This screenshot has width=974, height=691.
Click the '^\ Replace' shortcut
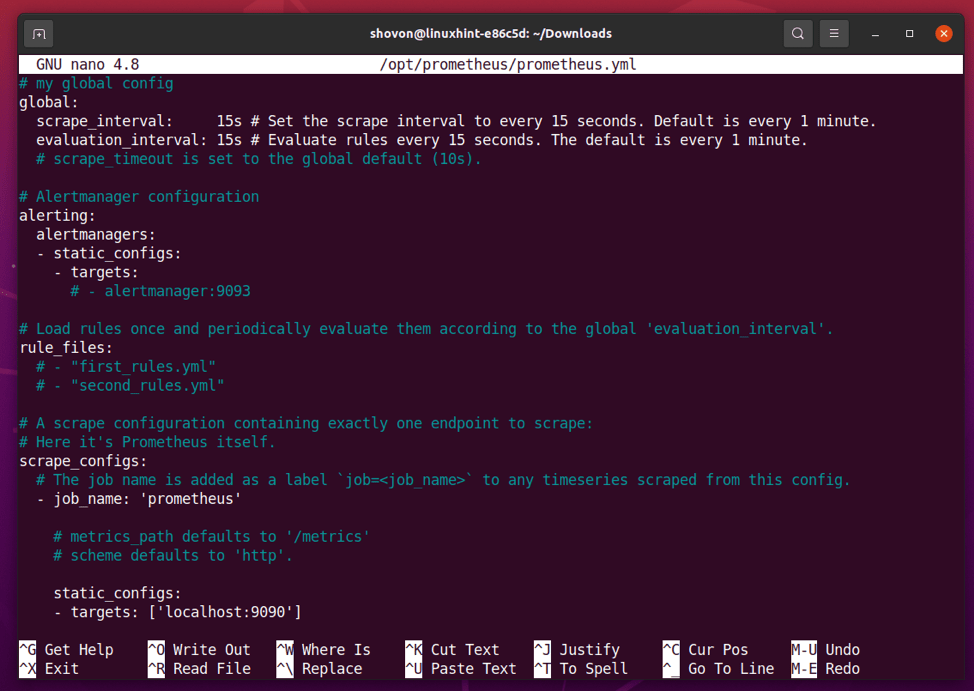click(x=319, y=669)
